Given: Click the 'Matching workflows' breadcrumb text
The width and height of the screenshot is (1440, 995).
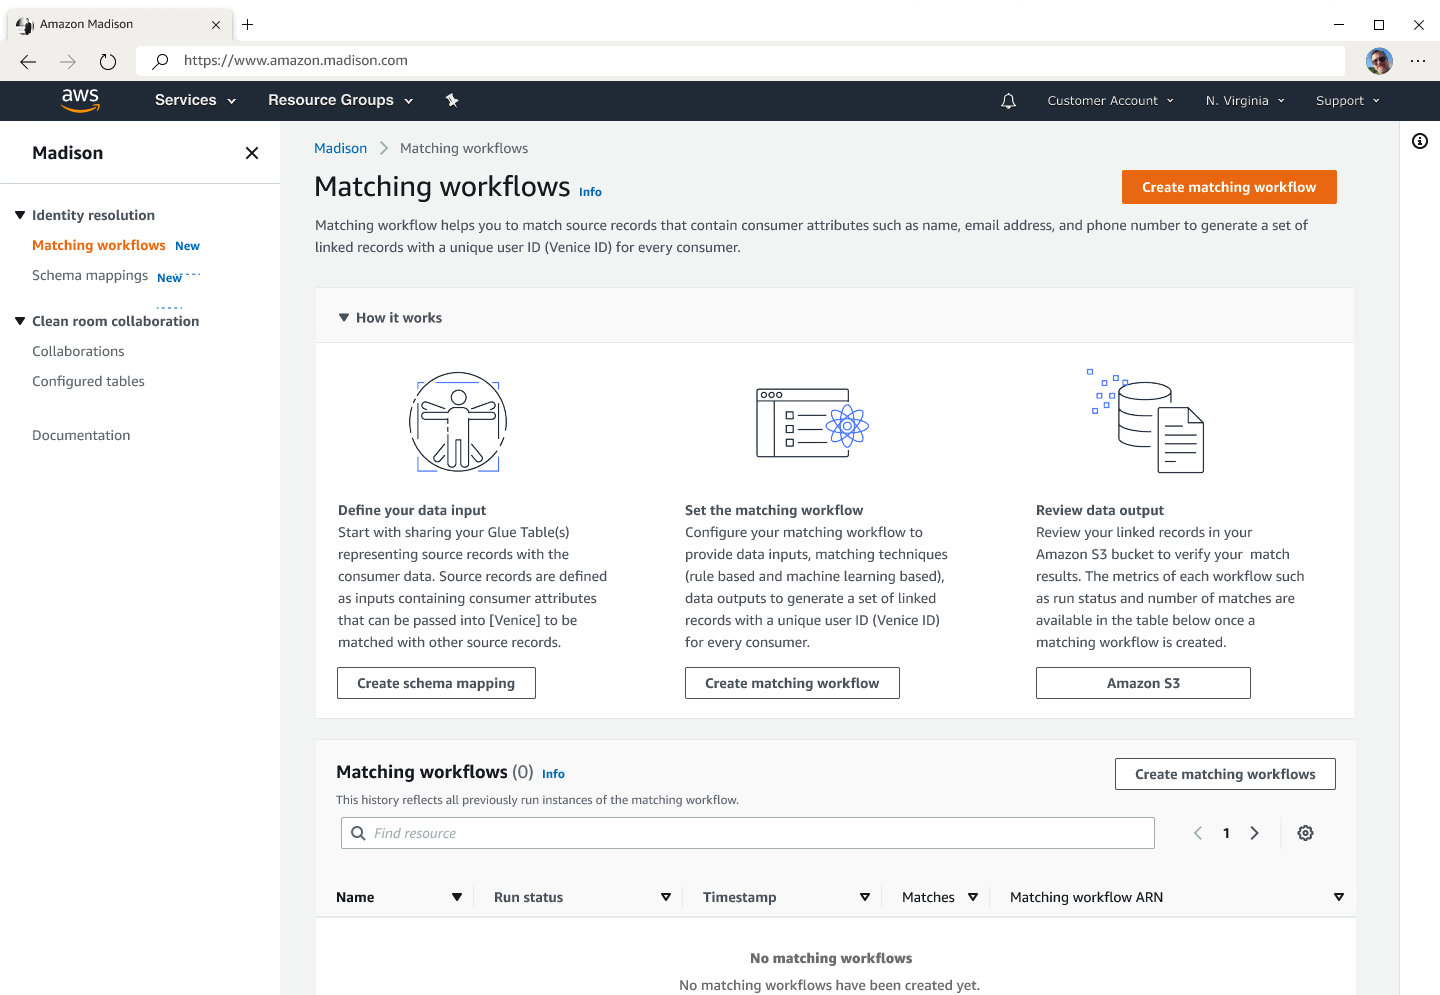Looking at the screenshot, I should click(464, 148).
